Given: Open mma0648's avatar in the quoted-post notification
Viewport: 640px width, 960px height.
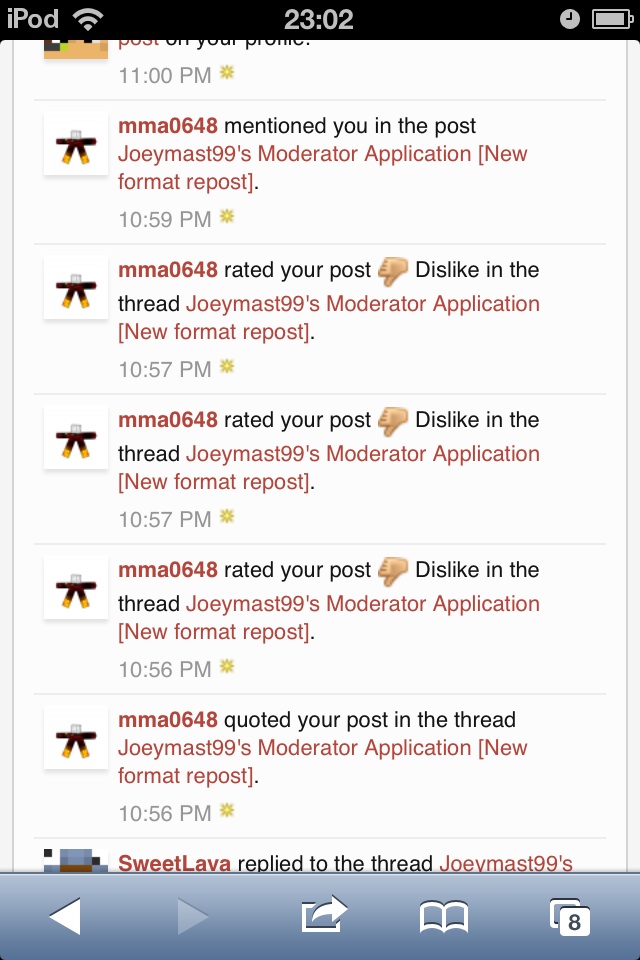Looking at the screenshot, I should click(x=76, y=739).
